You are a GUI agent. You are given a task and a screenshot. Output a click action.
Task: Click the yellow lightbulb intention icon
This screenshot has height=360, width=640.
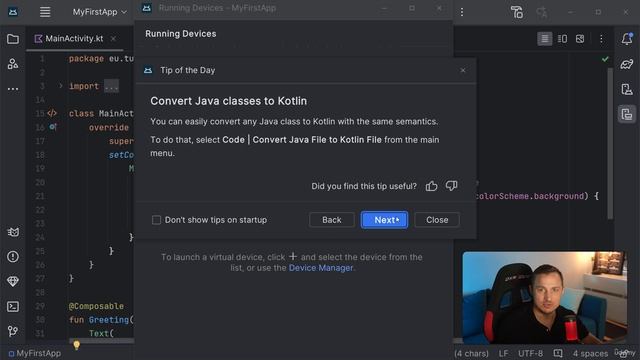pos(76,345)
